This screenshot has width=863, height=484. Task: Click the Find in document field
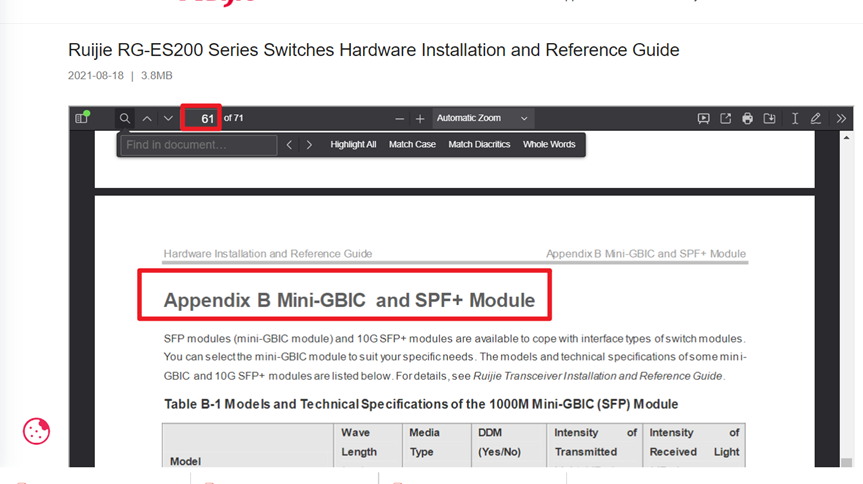(199, 145)
